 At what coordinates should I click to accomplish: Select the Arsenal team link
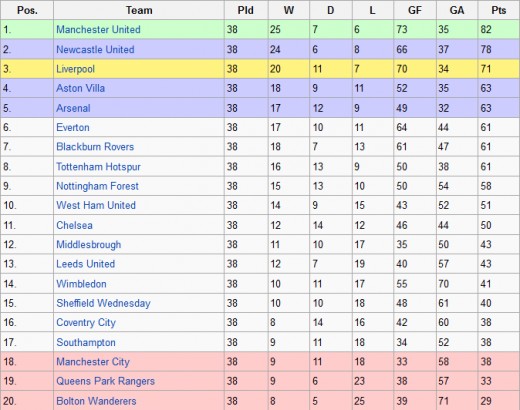pyautogui.click(x=73, y=108)
